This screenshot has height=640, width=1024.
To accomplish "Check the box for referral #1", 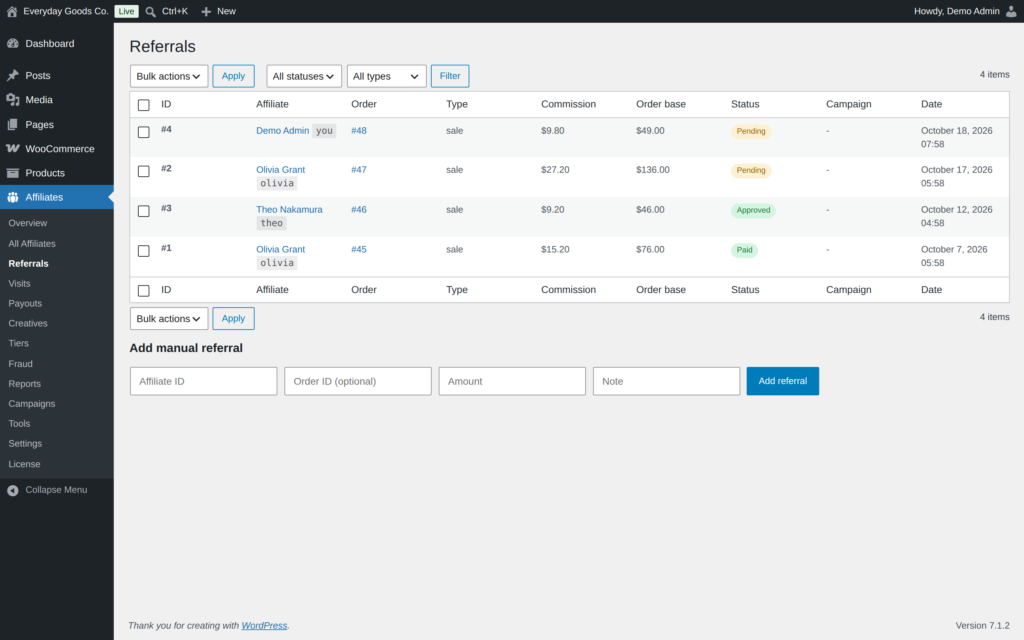I will pyautogui.click(x=144, y=251).
